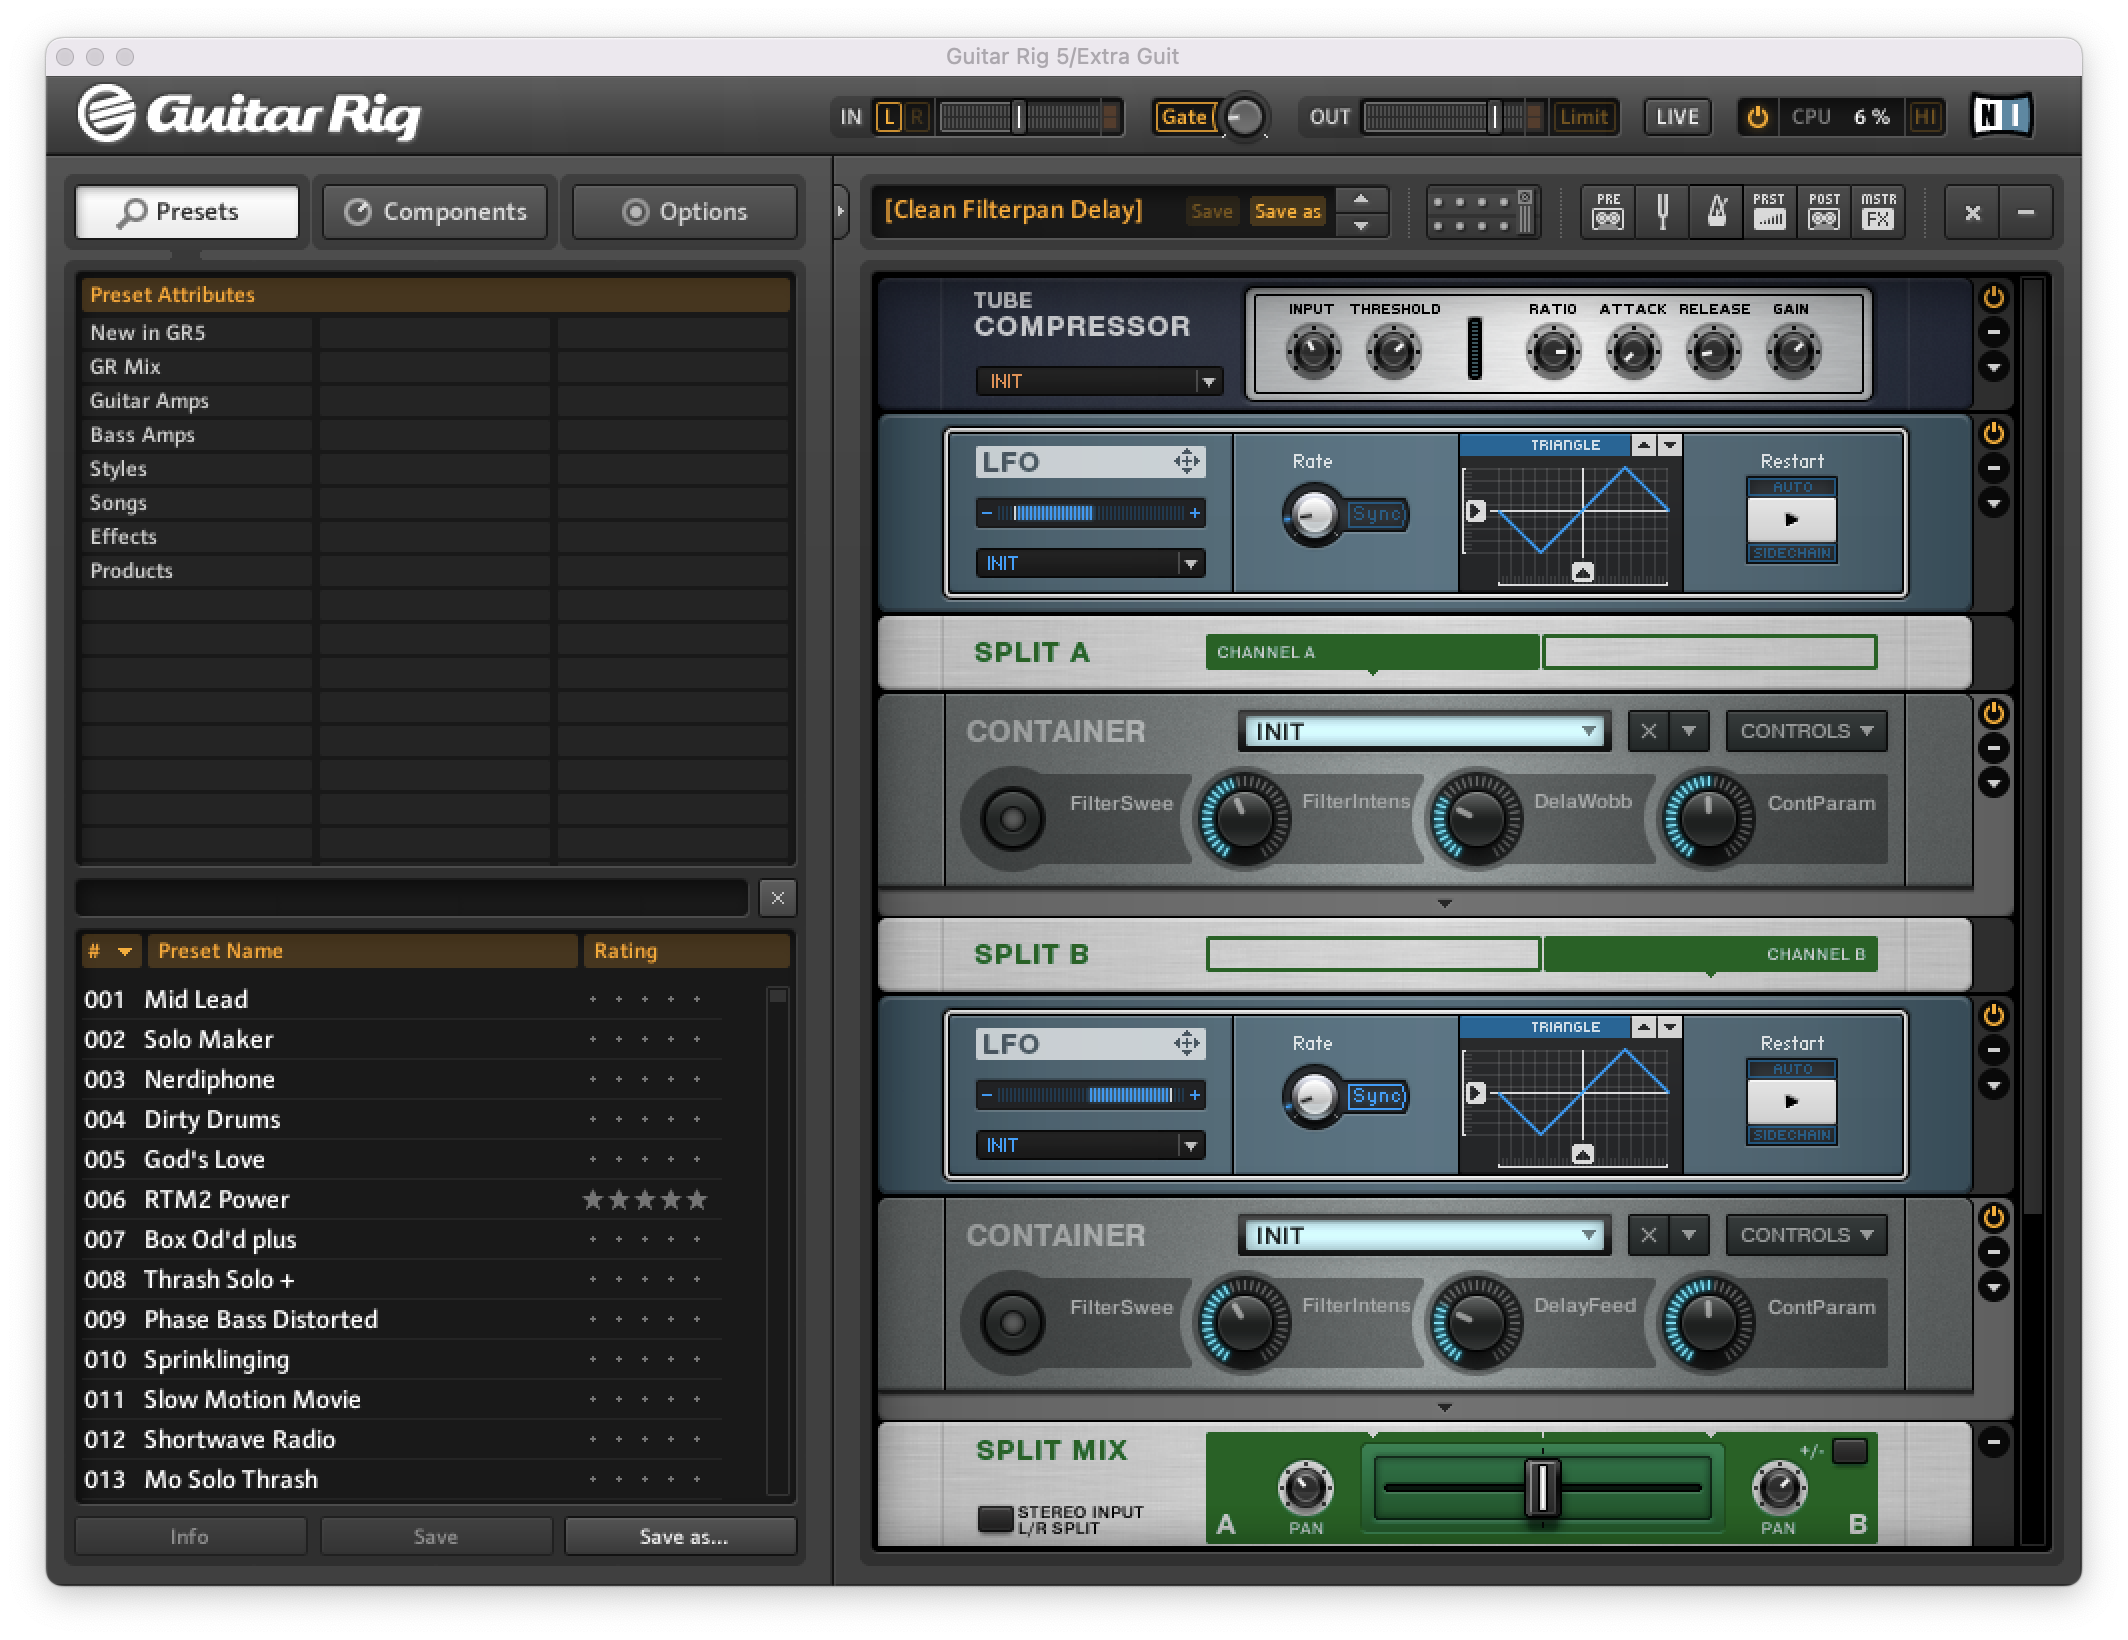Clear the preset search with the X
This screenshot has width=2128, height=1640.
(x=777, y=898)
